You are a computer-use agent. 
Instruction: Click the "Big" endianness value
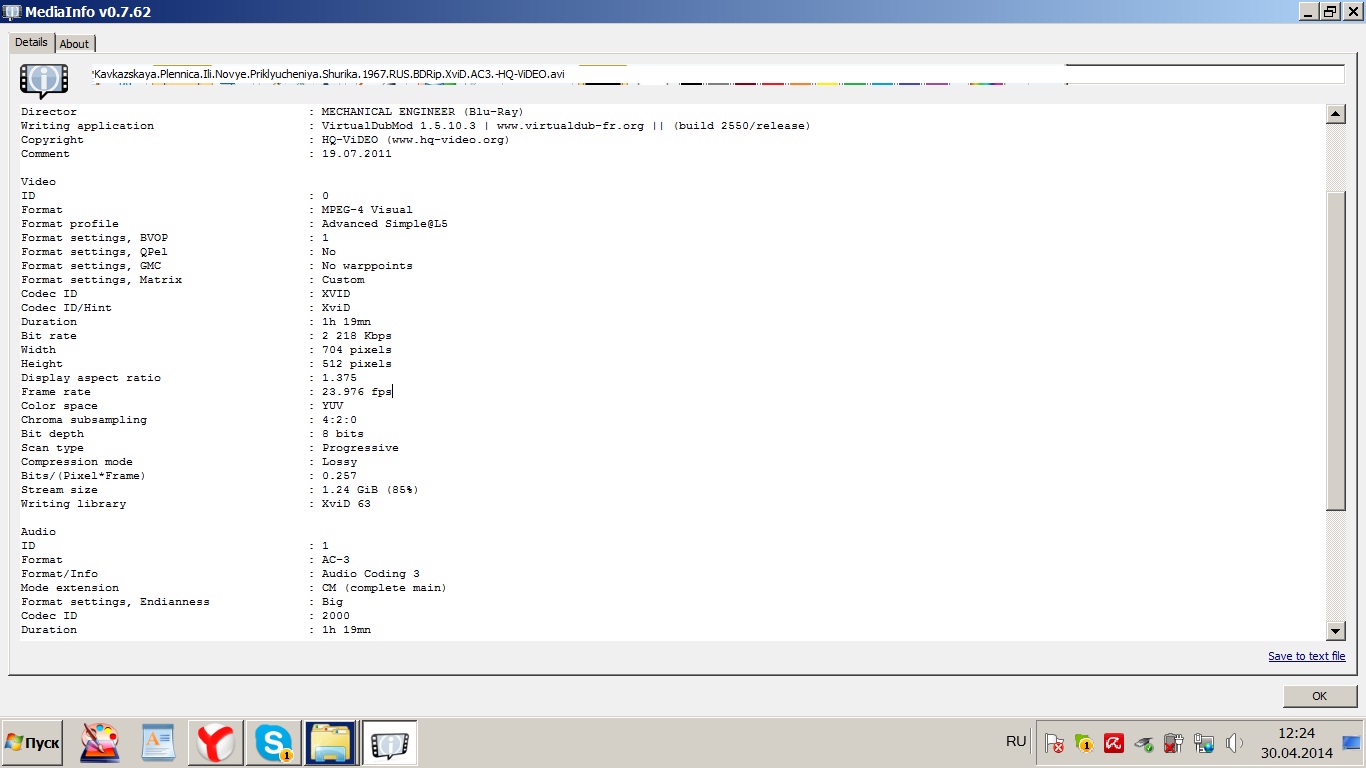pyautogui.click(x=332, y=602)
